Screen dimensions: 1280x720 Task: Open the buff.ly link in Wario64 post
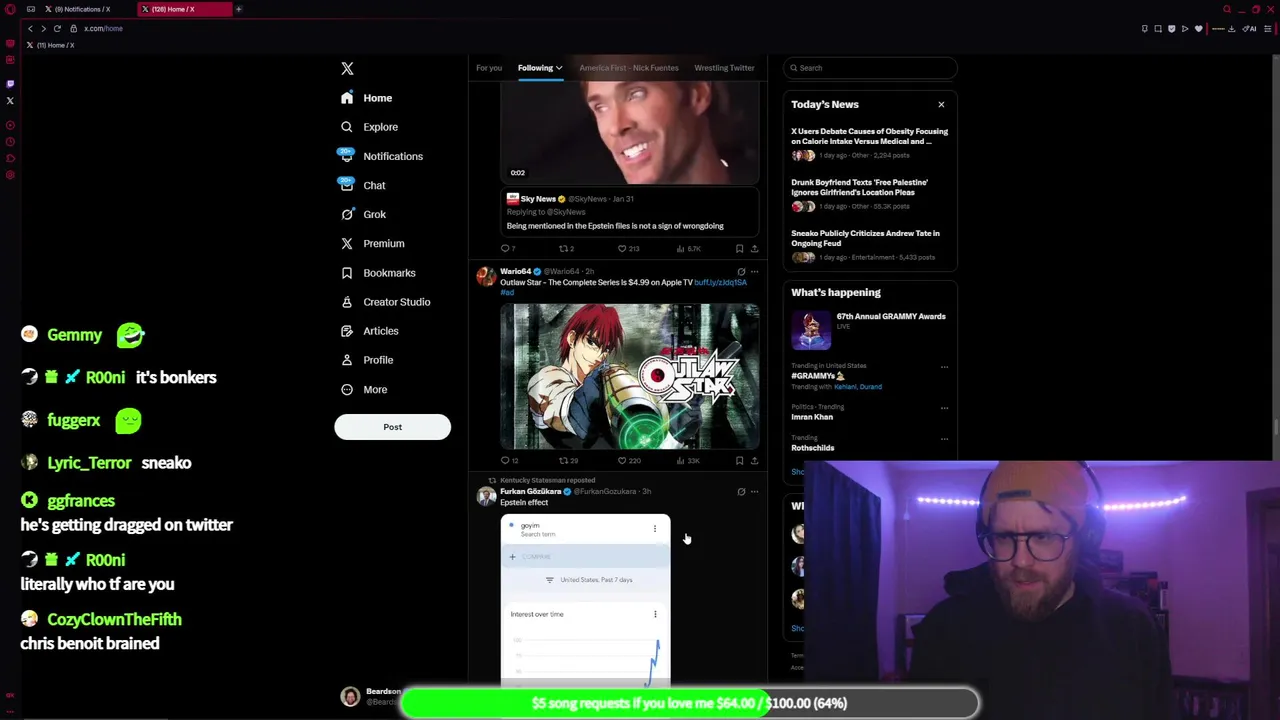click(x=720, y=283)
